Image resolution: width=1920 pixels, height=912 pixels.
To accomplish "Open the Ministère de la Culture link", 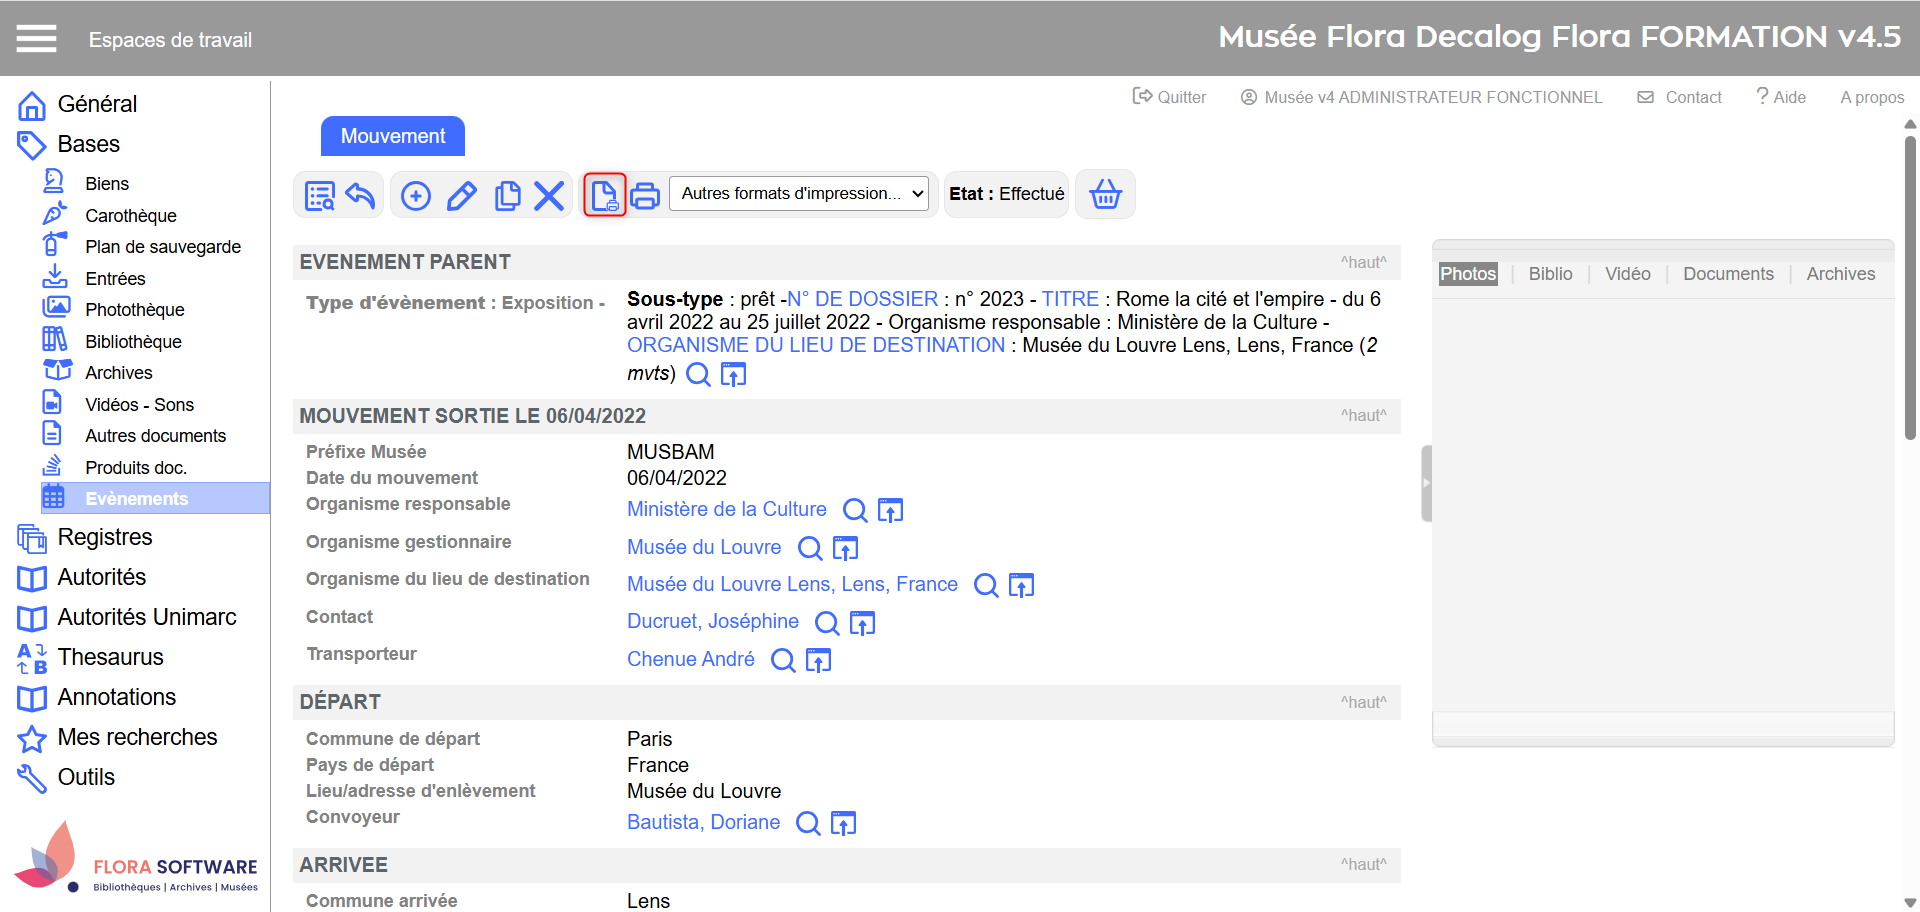I will (x=726, y=509).
